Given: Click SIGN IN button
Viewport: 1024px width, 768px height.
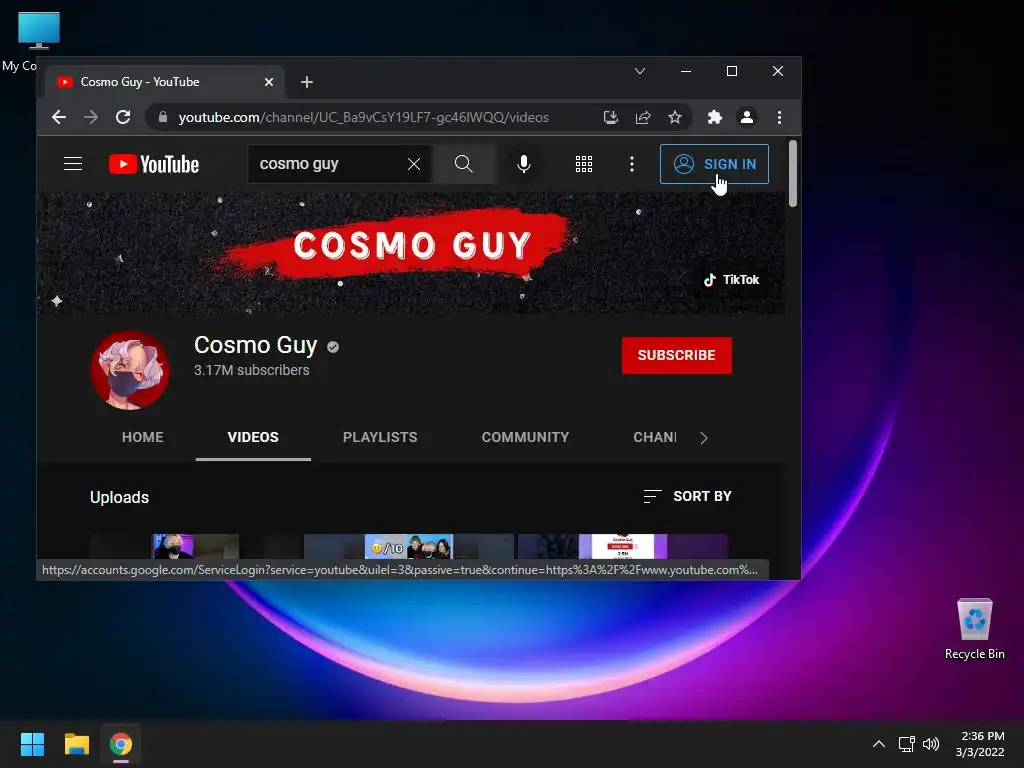Looking at the screenshot, I should point(714,164).
